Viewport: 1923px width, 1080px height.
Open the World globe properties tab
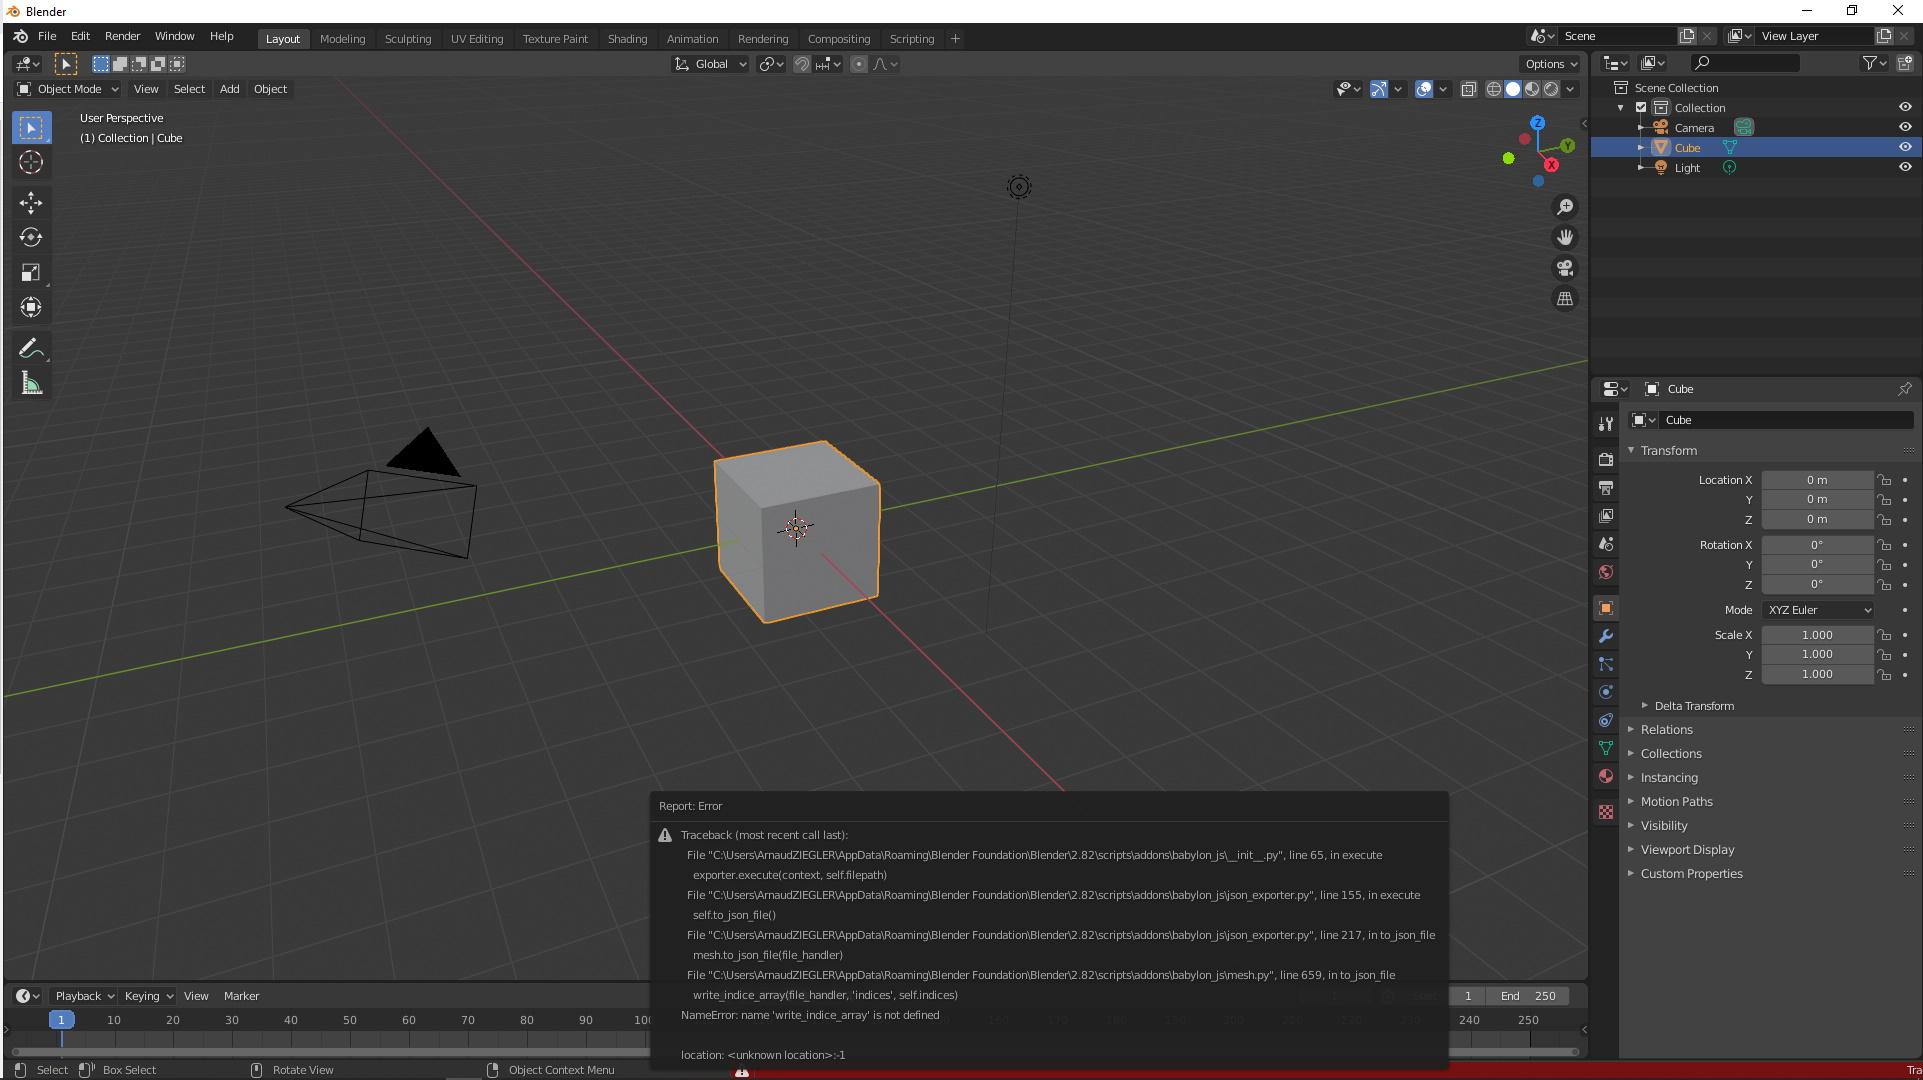pyautogui.click(x=1606, y=572)
